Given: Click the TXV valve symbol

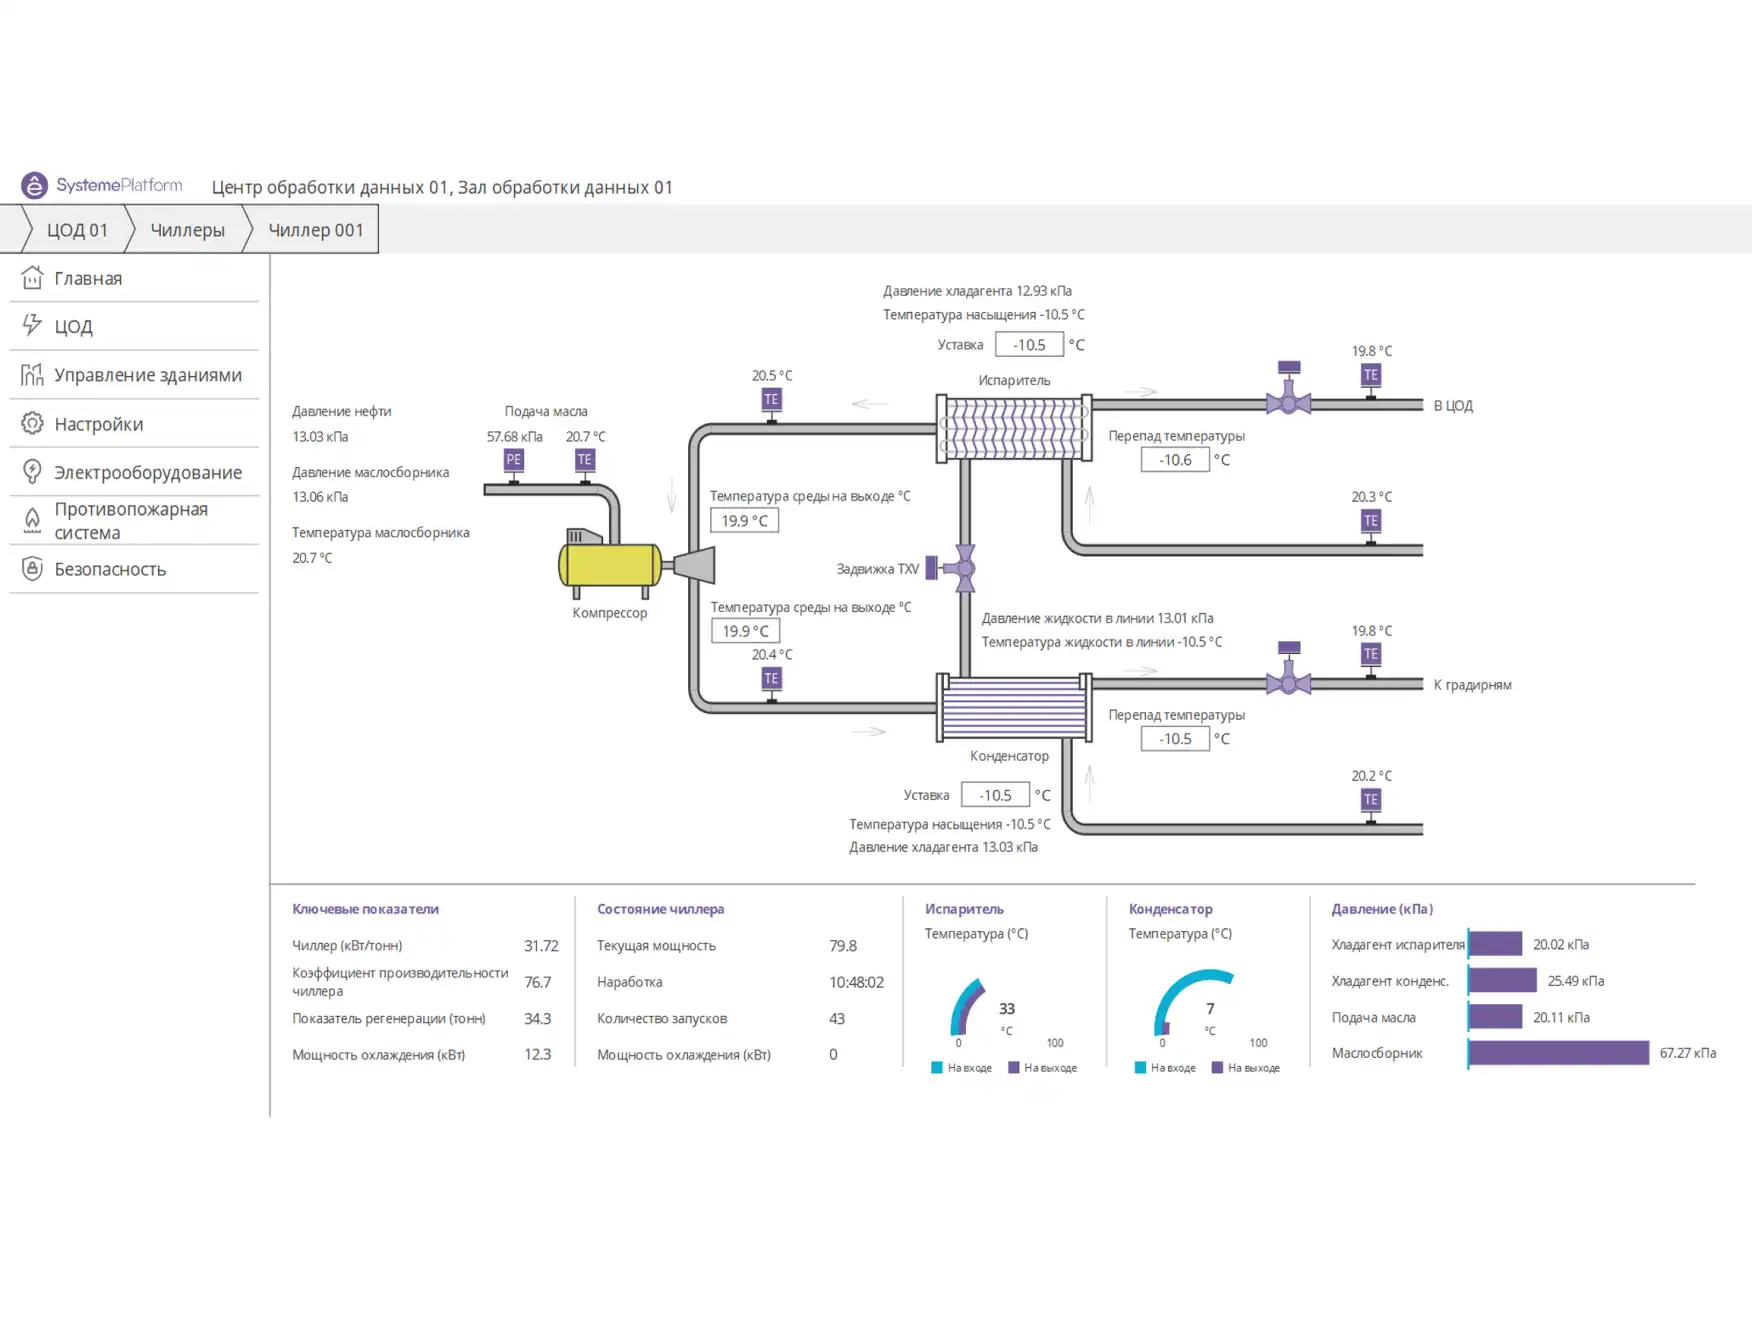Looking at the screenshot, I should (x=964, y=568).
